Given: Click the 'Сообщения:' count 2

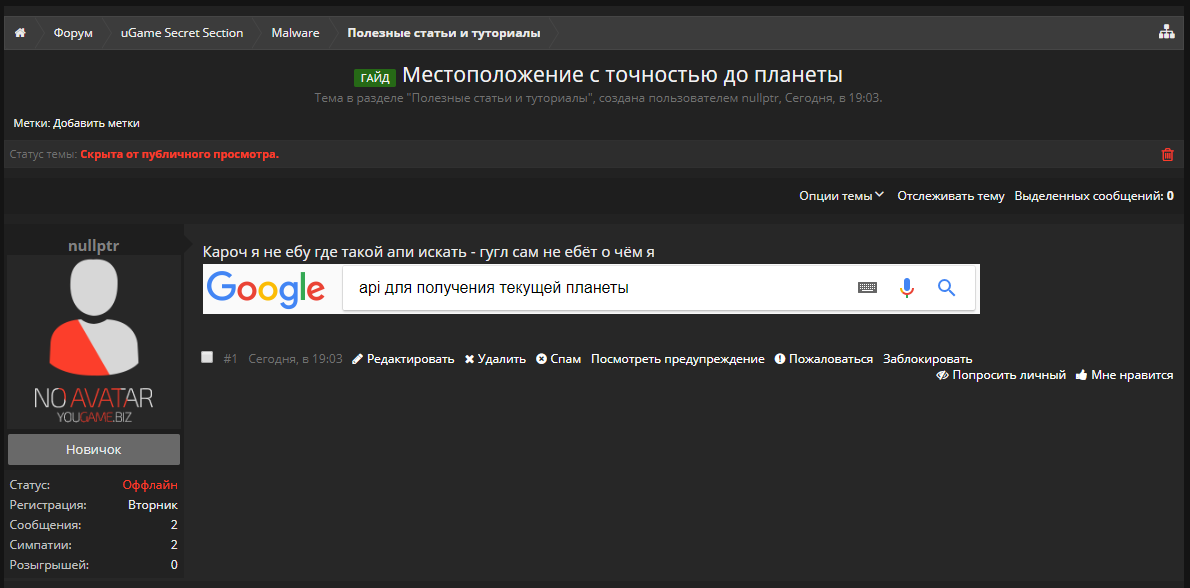Looking at the screenshot, I should [174, 524].
